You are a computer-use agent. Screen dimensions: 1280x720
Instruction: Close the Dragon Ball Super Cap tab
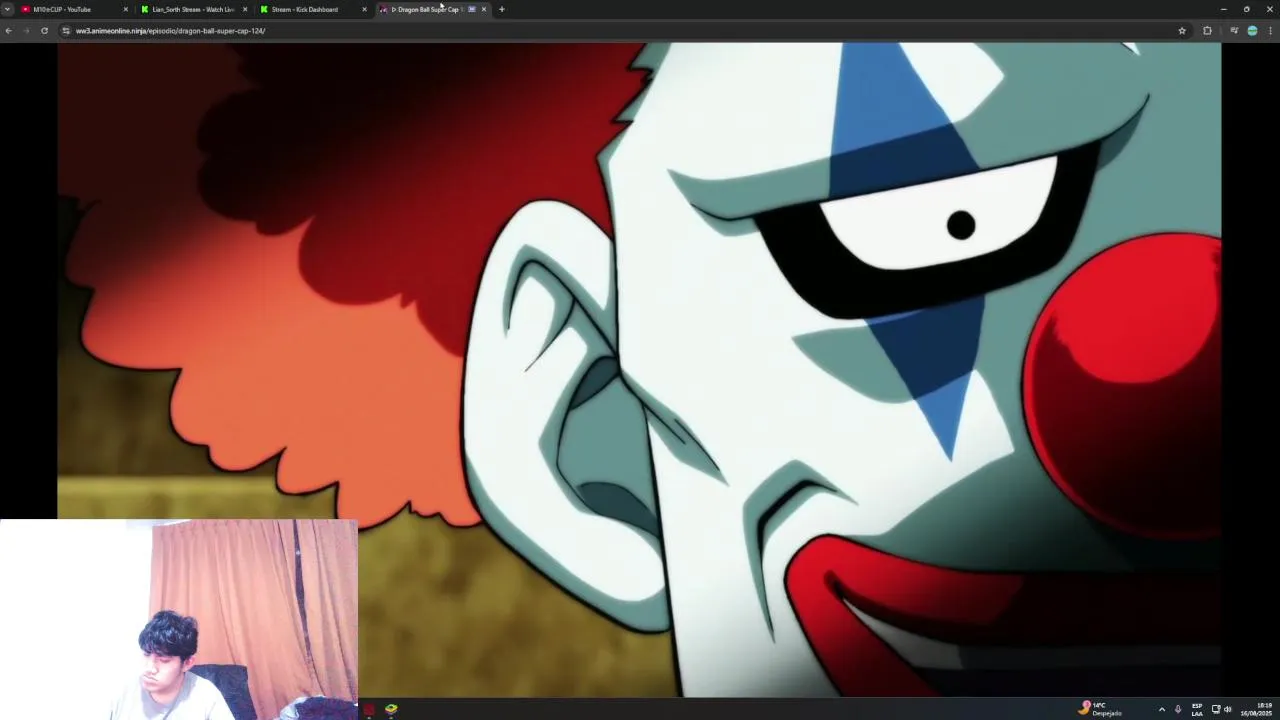(x=484, y=9)
